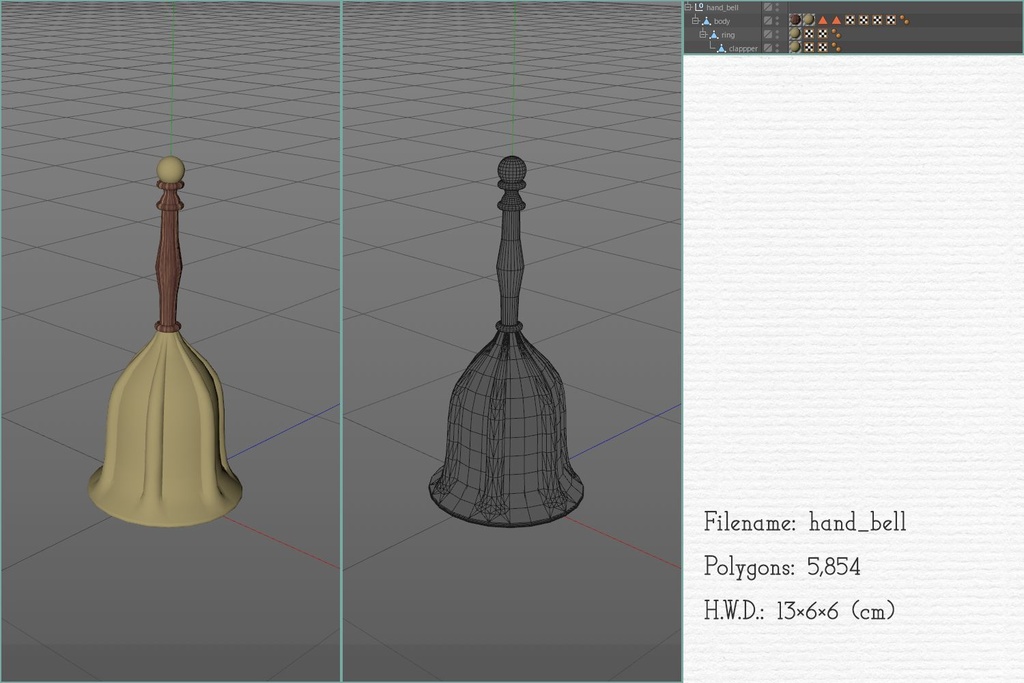Toggle visibility dots for ring object

click(777, 35)
